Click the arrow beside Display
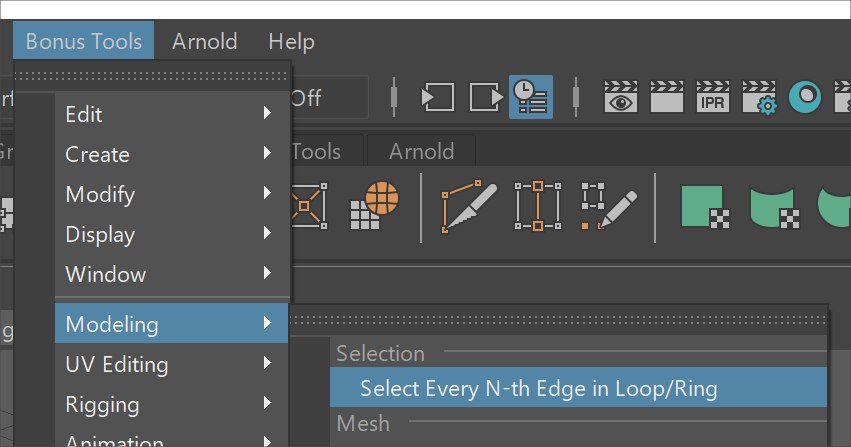This screenshot has height=447, width=851. (267, 233)
